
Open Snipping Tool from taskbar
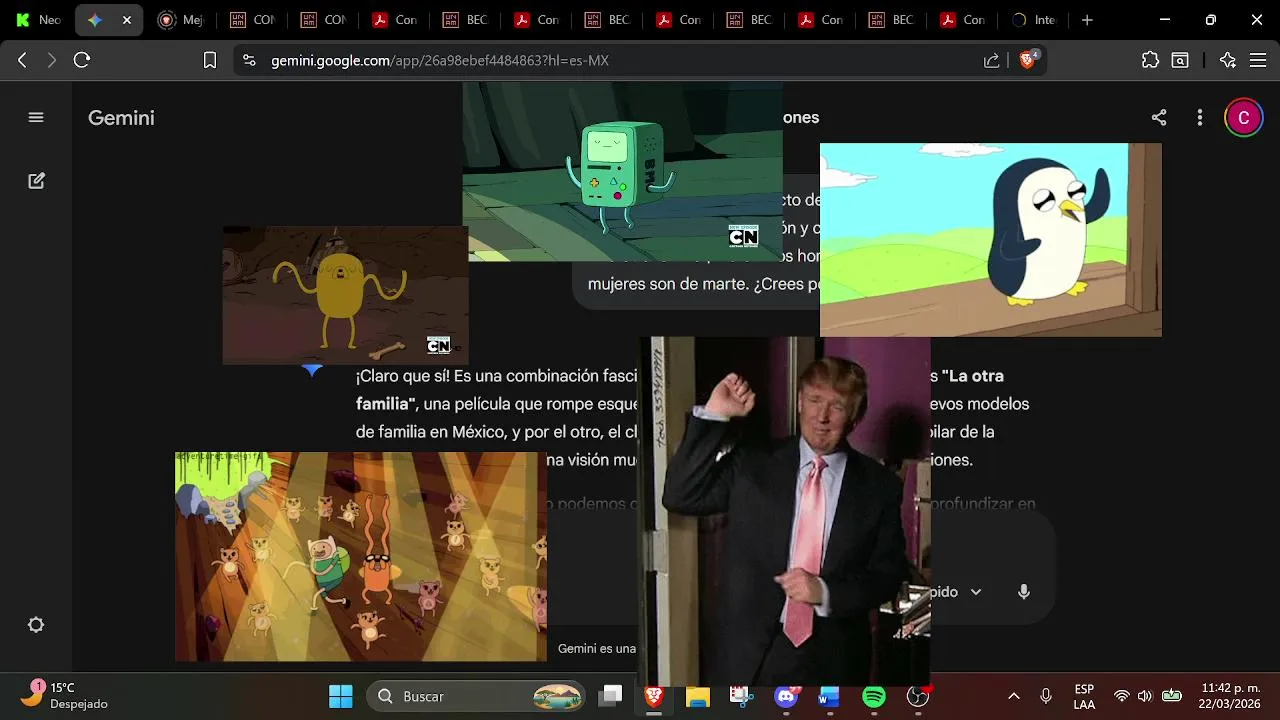[741, 696]
